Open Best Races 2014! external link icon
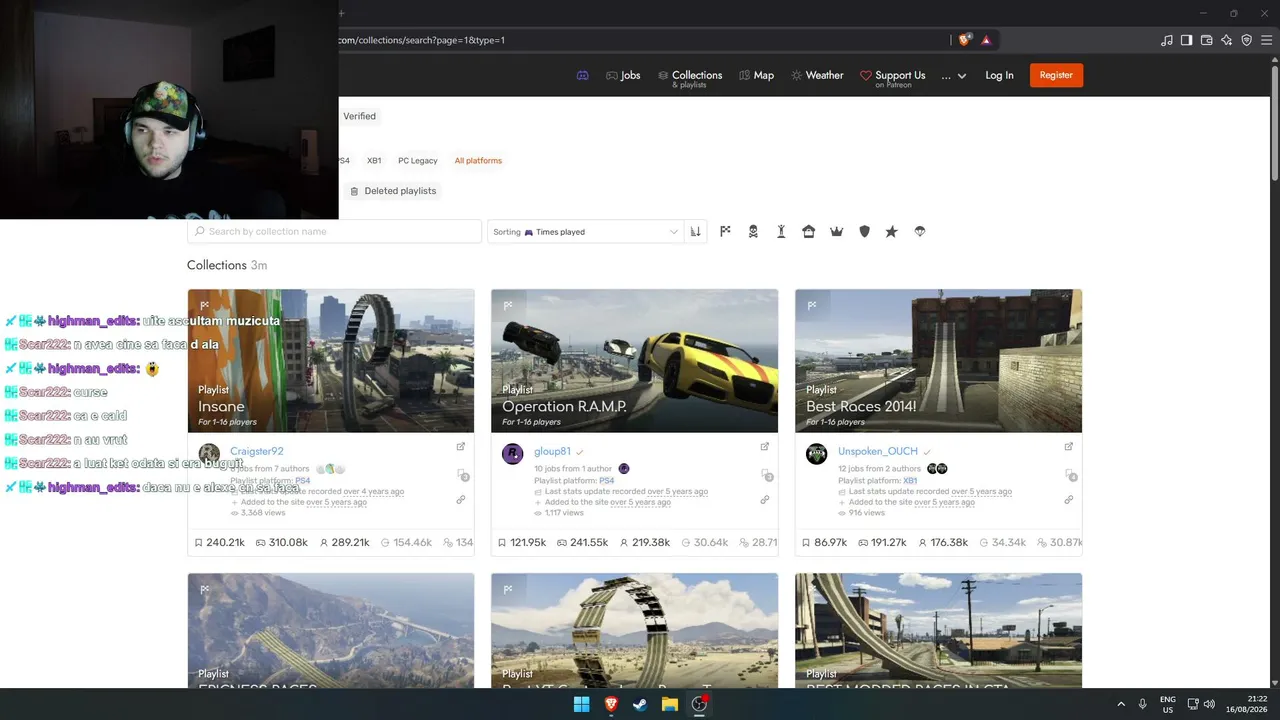This screenshot has width=1280, height=720. pyautogui.click(x=1069, y=447)
